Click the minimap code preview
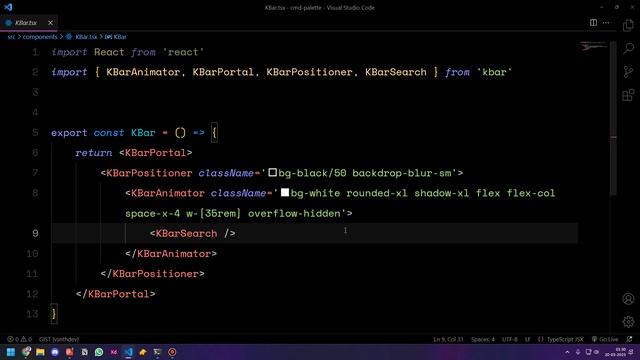 (x=594, y=47)
